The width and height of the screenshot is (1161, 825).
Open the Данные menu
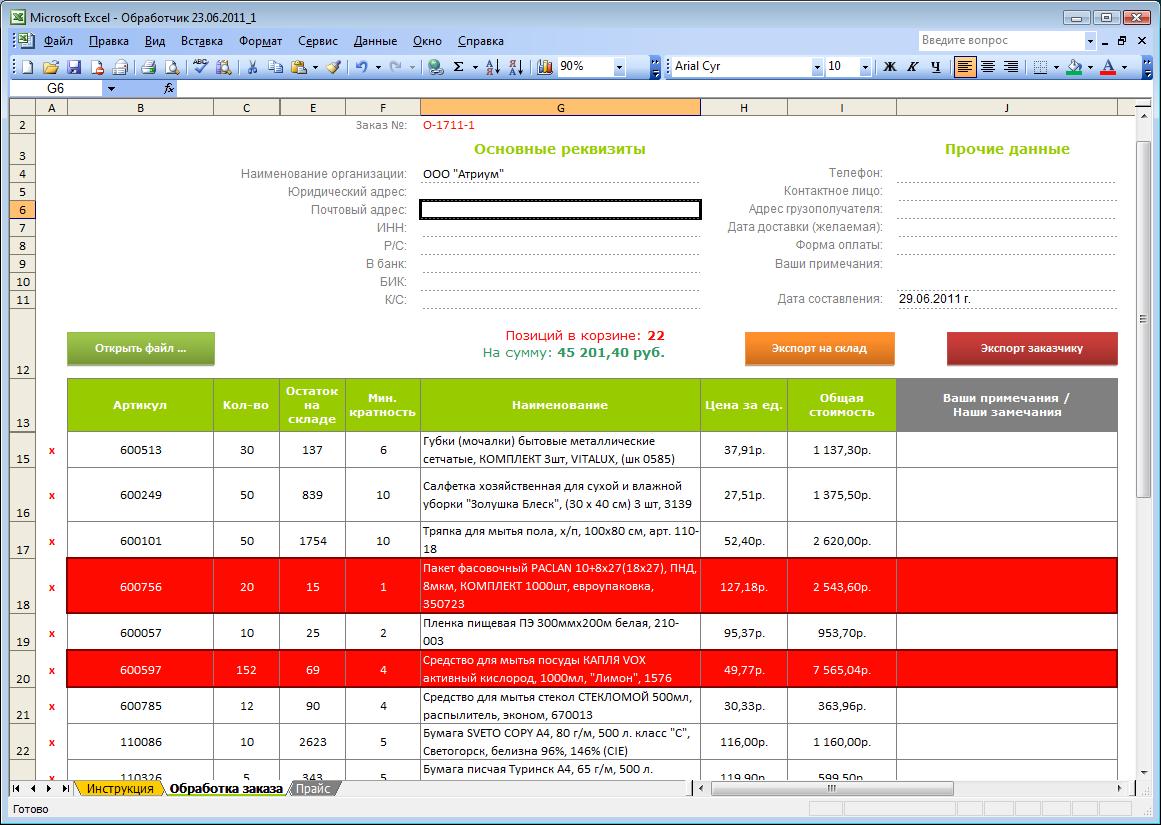coord(375,41)
